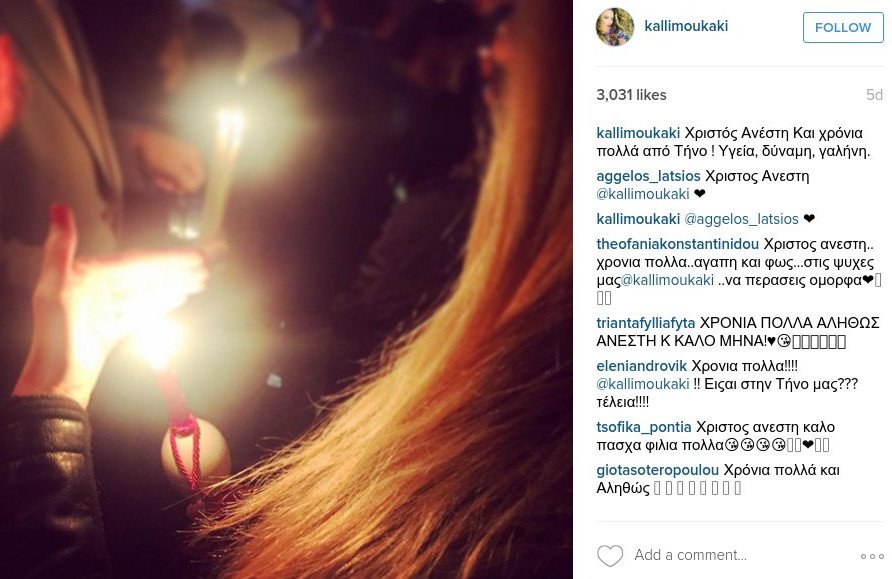This screenshot has height=579, width=892.
Task: Follow kallimoukaki with the FOLLOW button
Action: (843, 27)
